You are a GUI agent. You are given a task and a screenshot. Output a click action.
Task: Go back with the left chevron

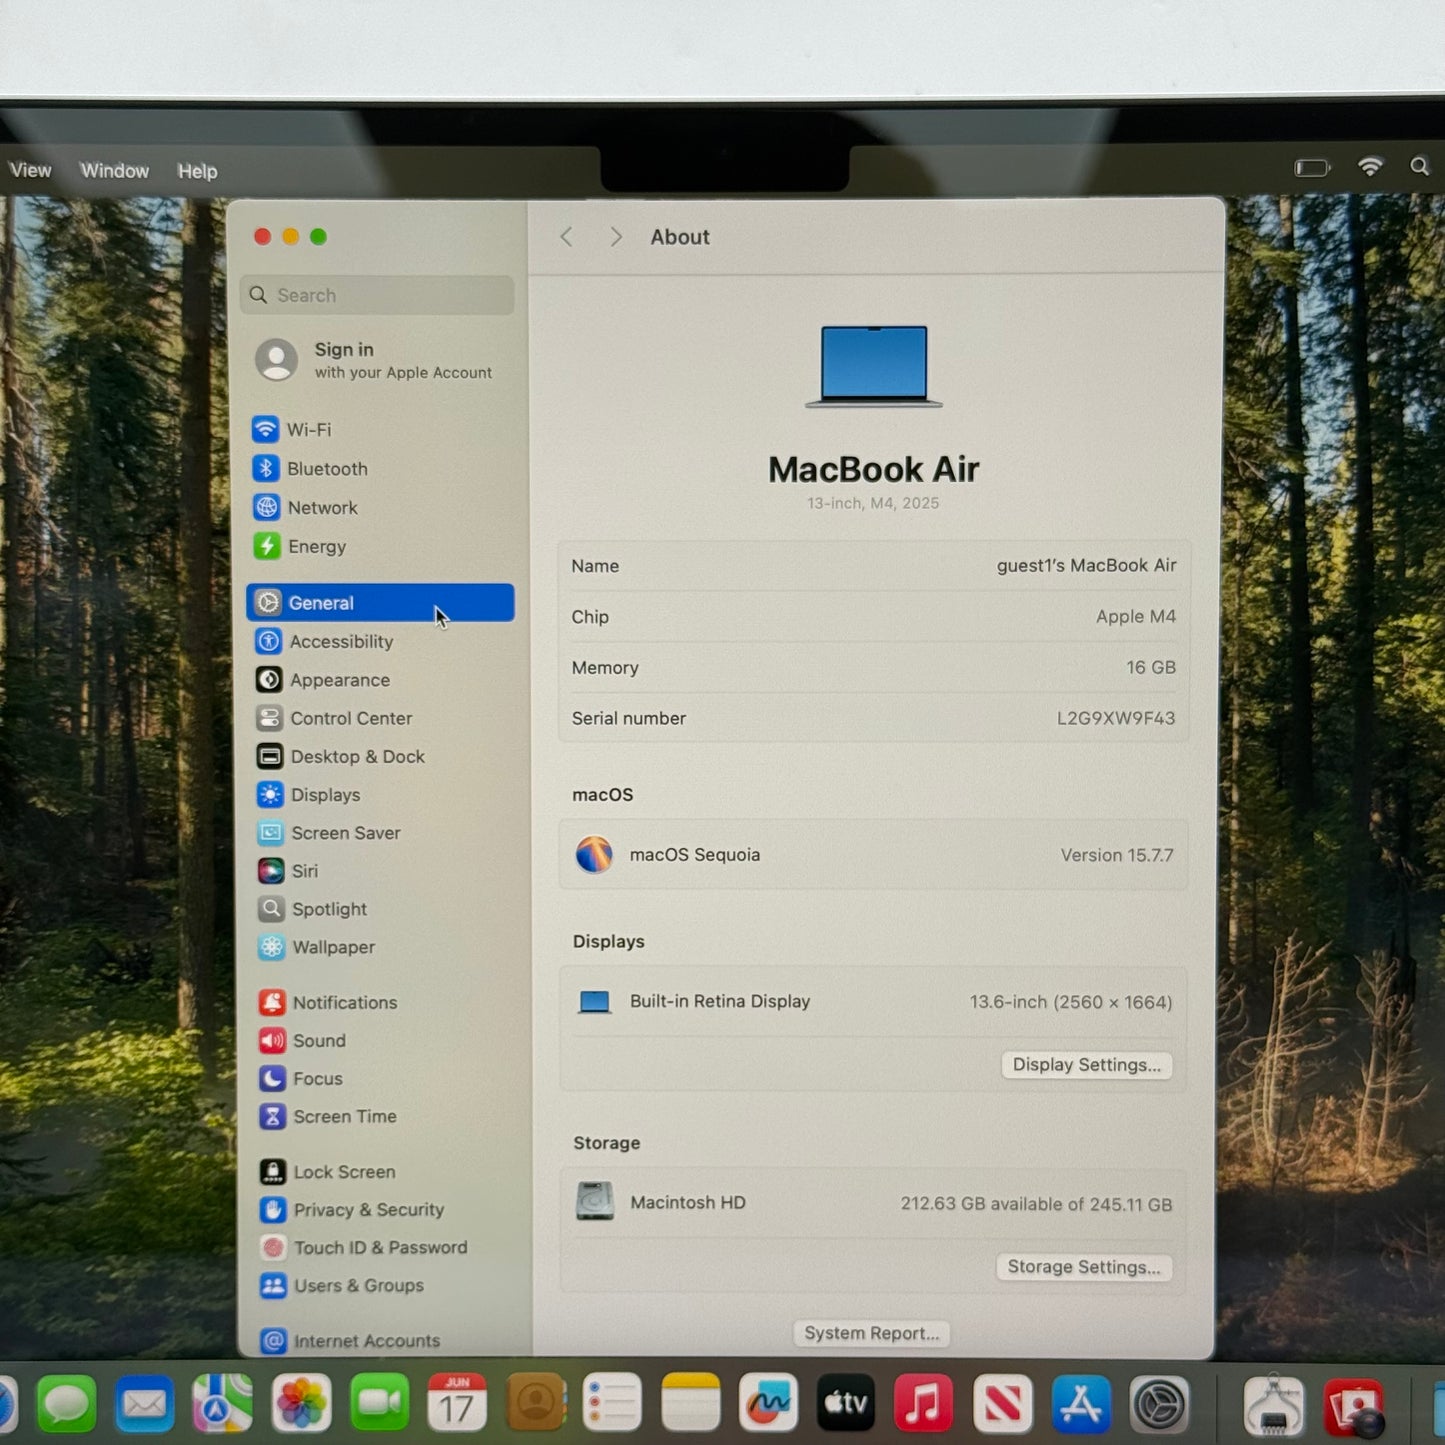(x=566, y=237)
